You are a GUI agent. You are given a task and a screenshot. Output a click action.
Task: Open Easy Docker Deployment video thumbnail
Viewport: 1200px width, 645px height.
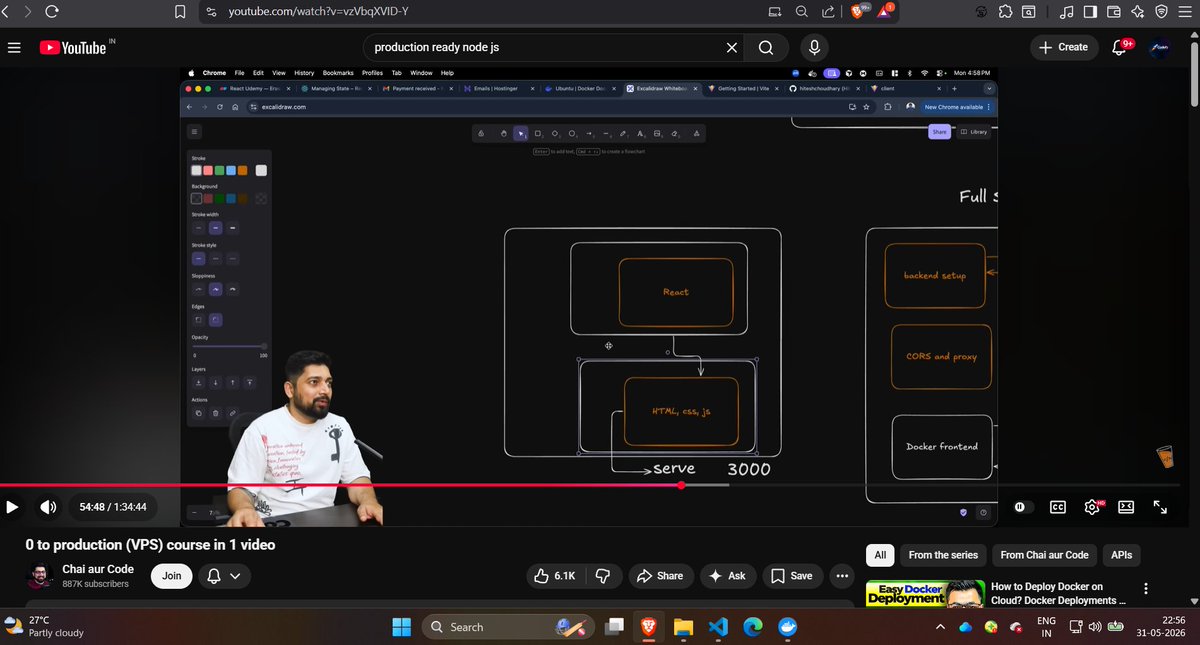coord(925,592)
